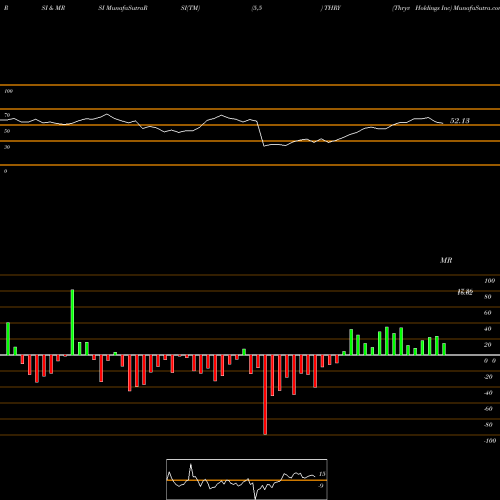Click the -100 label on the MR axis

tap(490, 441)
